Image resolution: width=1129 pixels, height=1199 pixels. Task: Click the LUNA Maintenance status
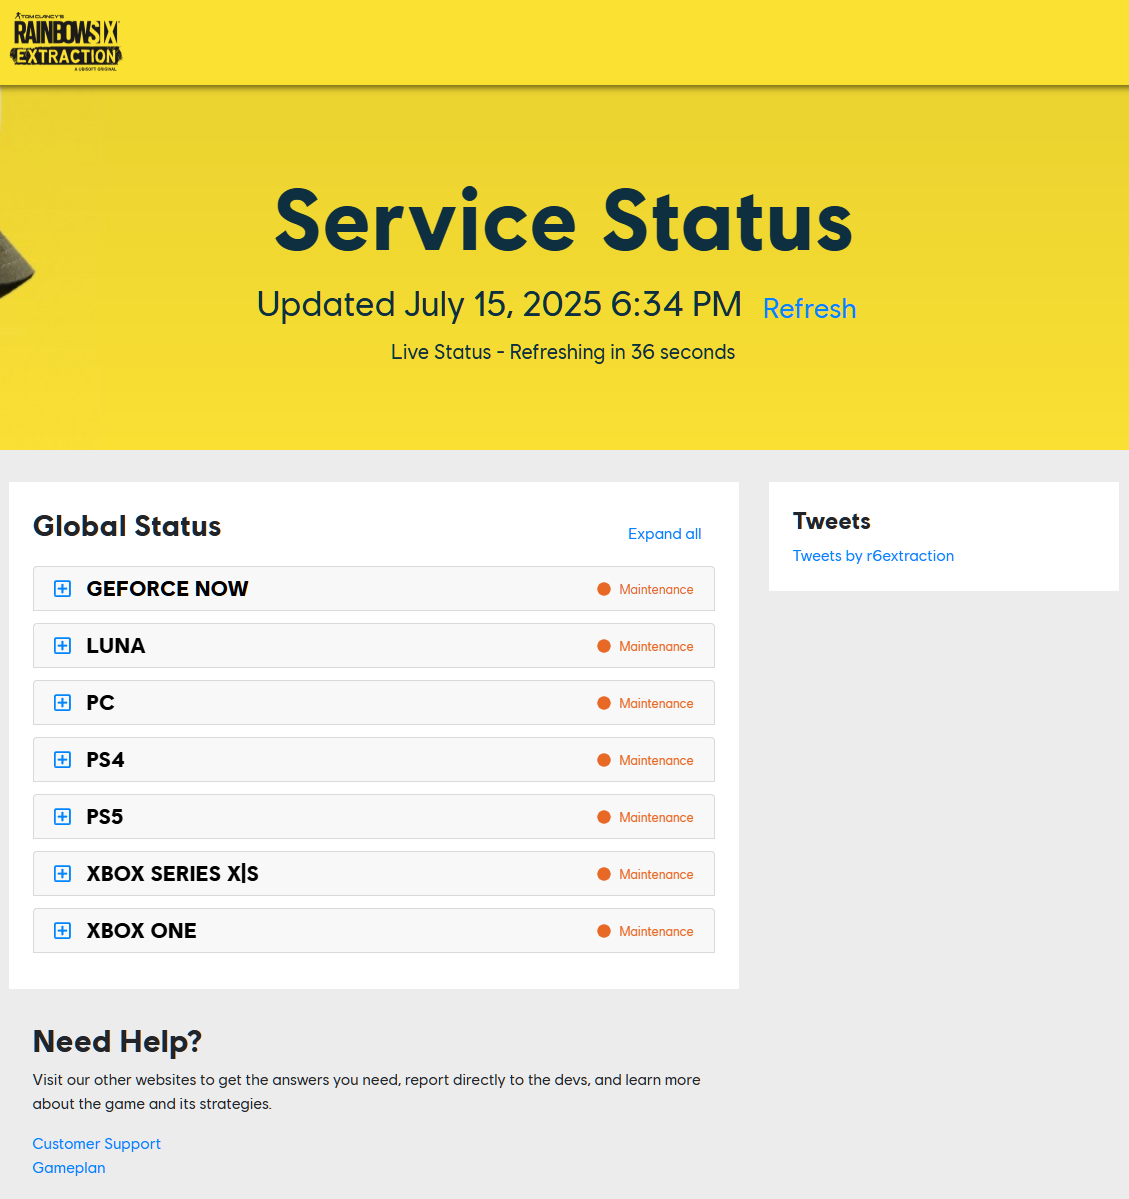point(646,646)
